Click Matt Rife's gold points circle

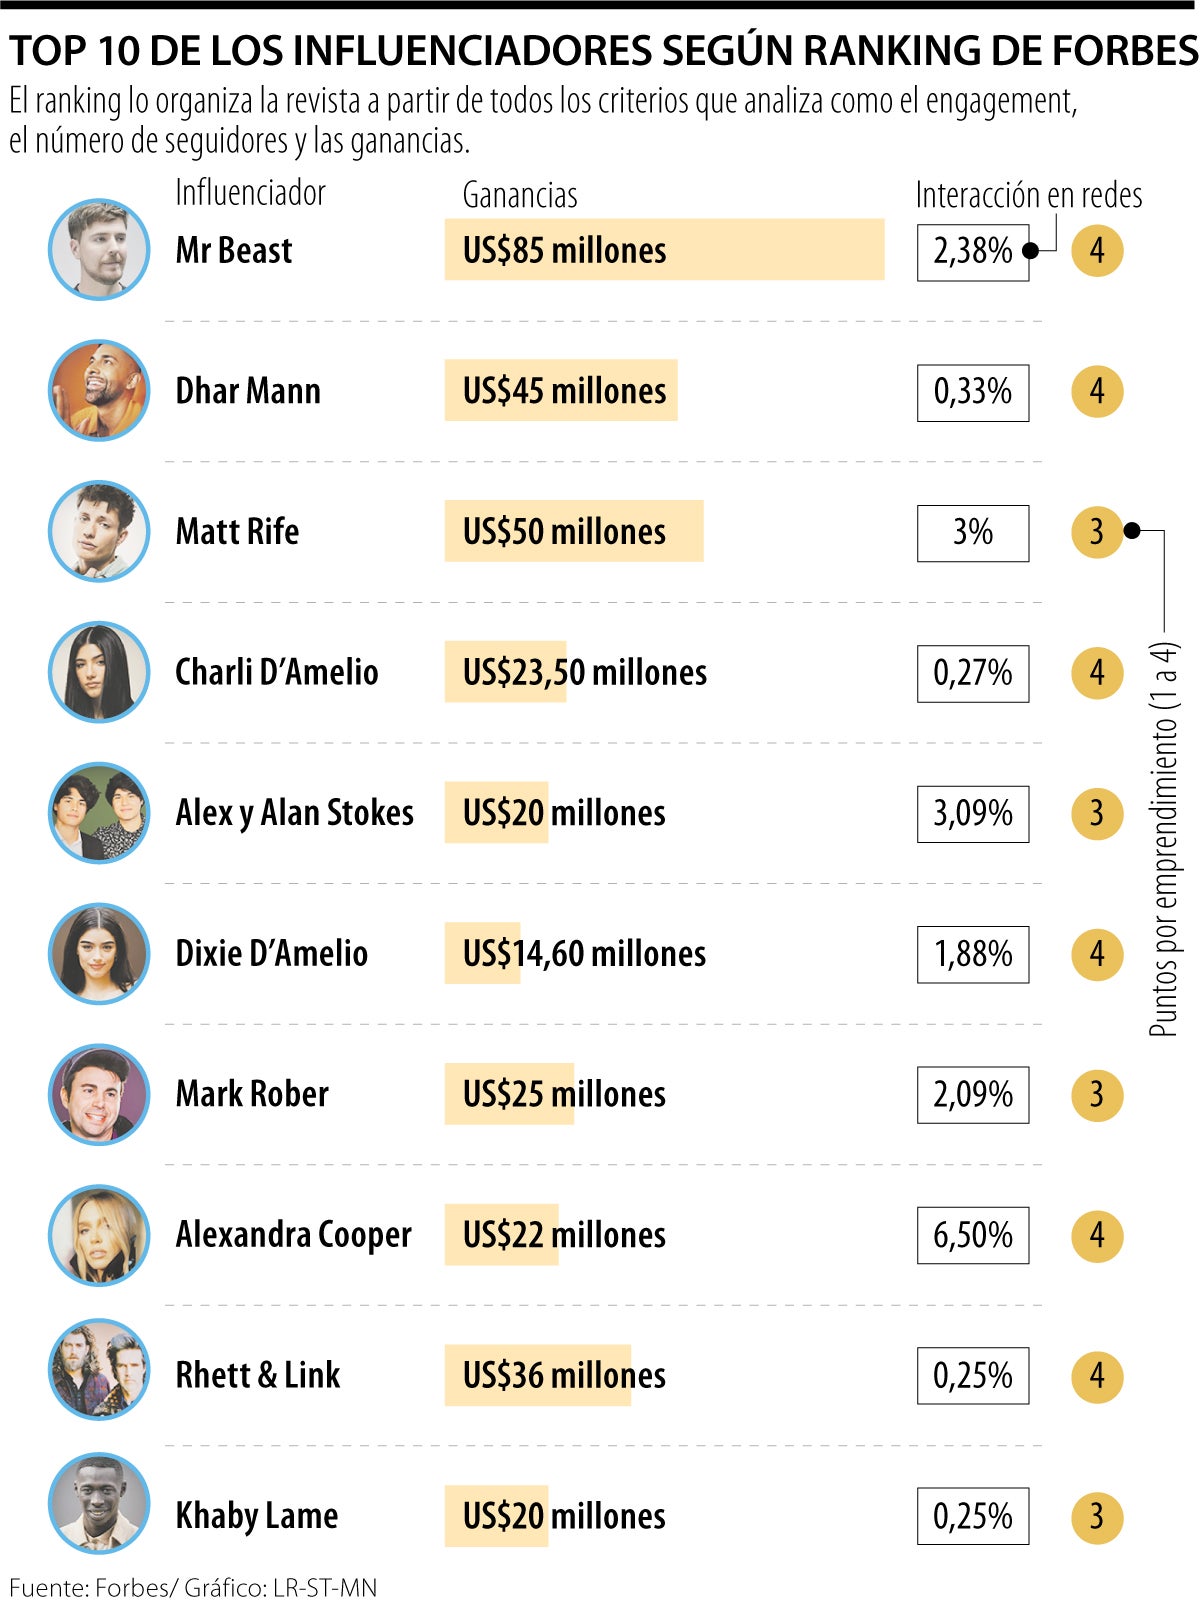coord(1097,532)
